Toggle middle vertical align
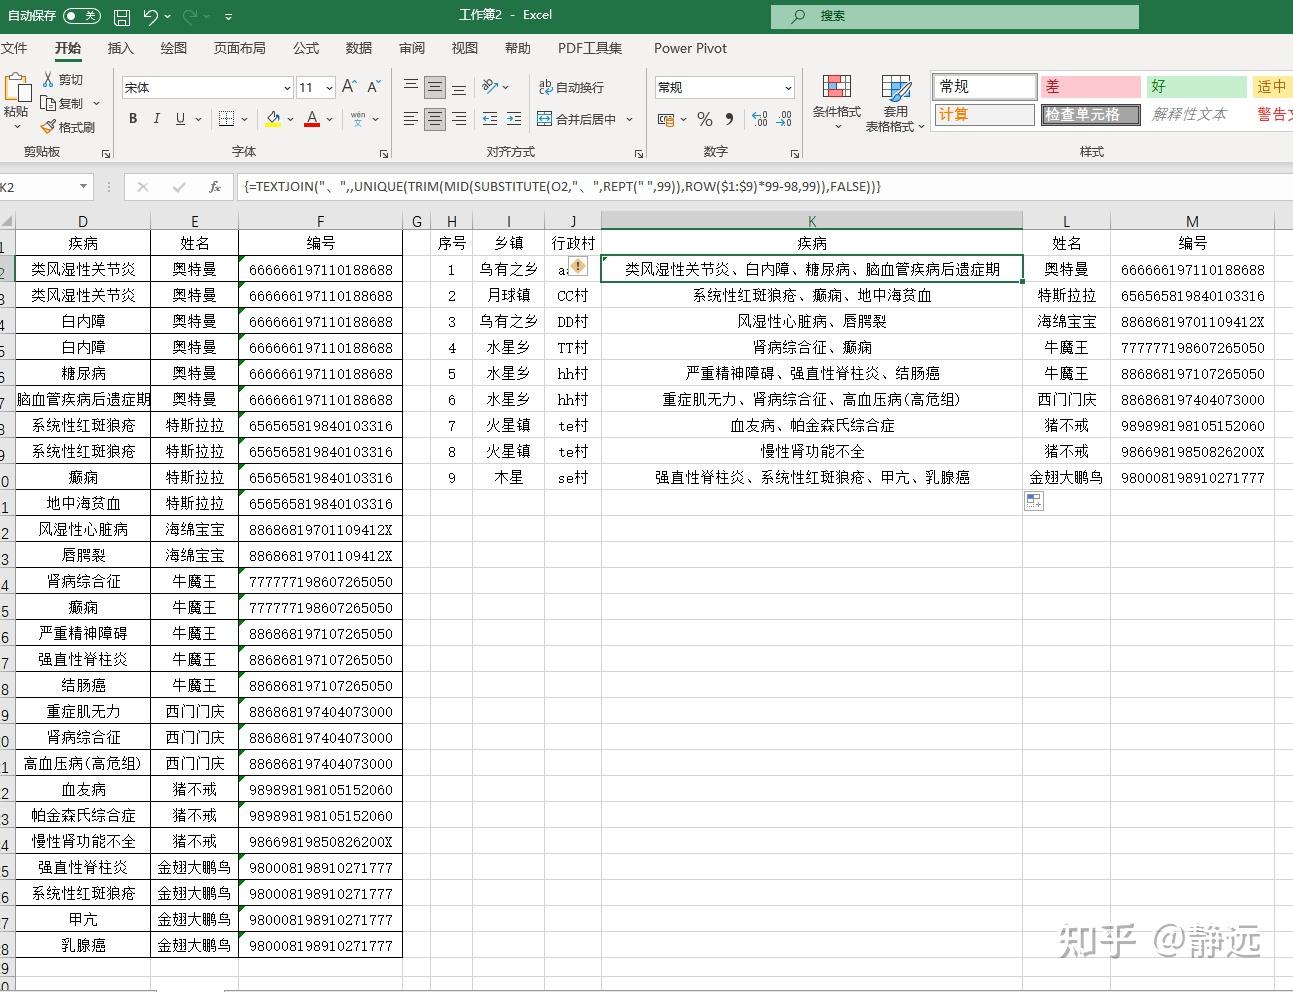Viewport: 1293px width, 992px height. point(435,87)
